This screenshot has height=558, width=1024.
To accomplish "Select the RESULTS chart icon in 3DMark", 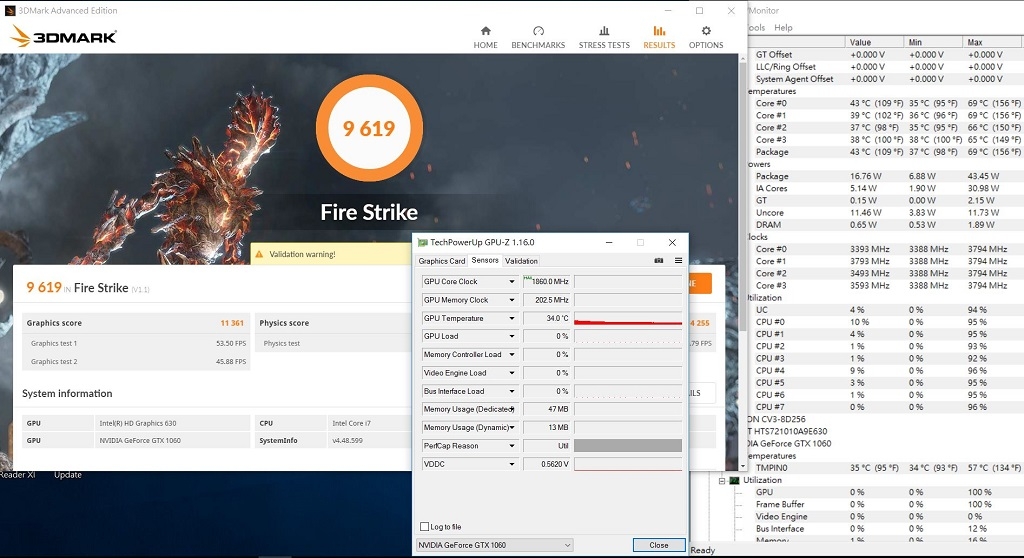I will 659,31.
